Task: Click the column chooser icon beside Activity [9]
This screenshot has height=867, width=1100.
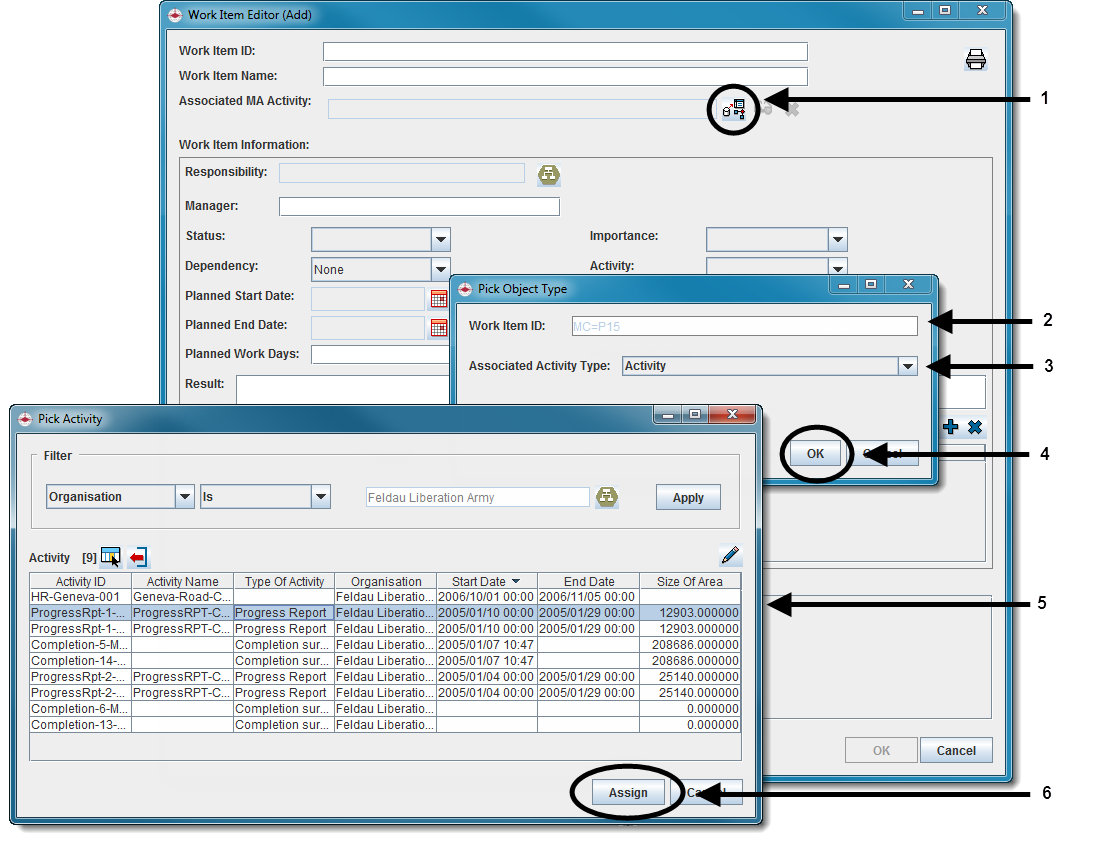Action: pyautogui.click(x=111, y=557)
